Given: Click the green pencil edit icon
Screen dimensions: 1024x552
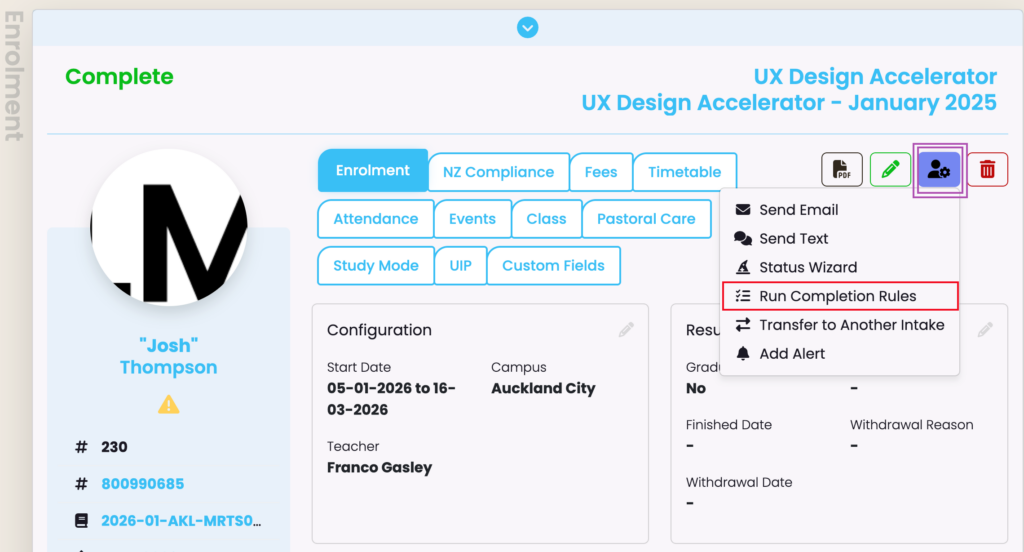Looking at the screenshot, I should tap(890, 170).
